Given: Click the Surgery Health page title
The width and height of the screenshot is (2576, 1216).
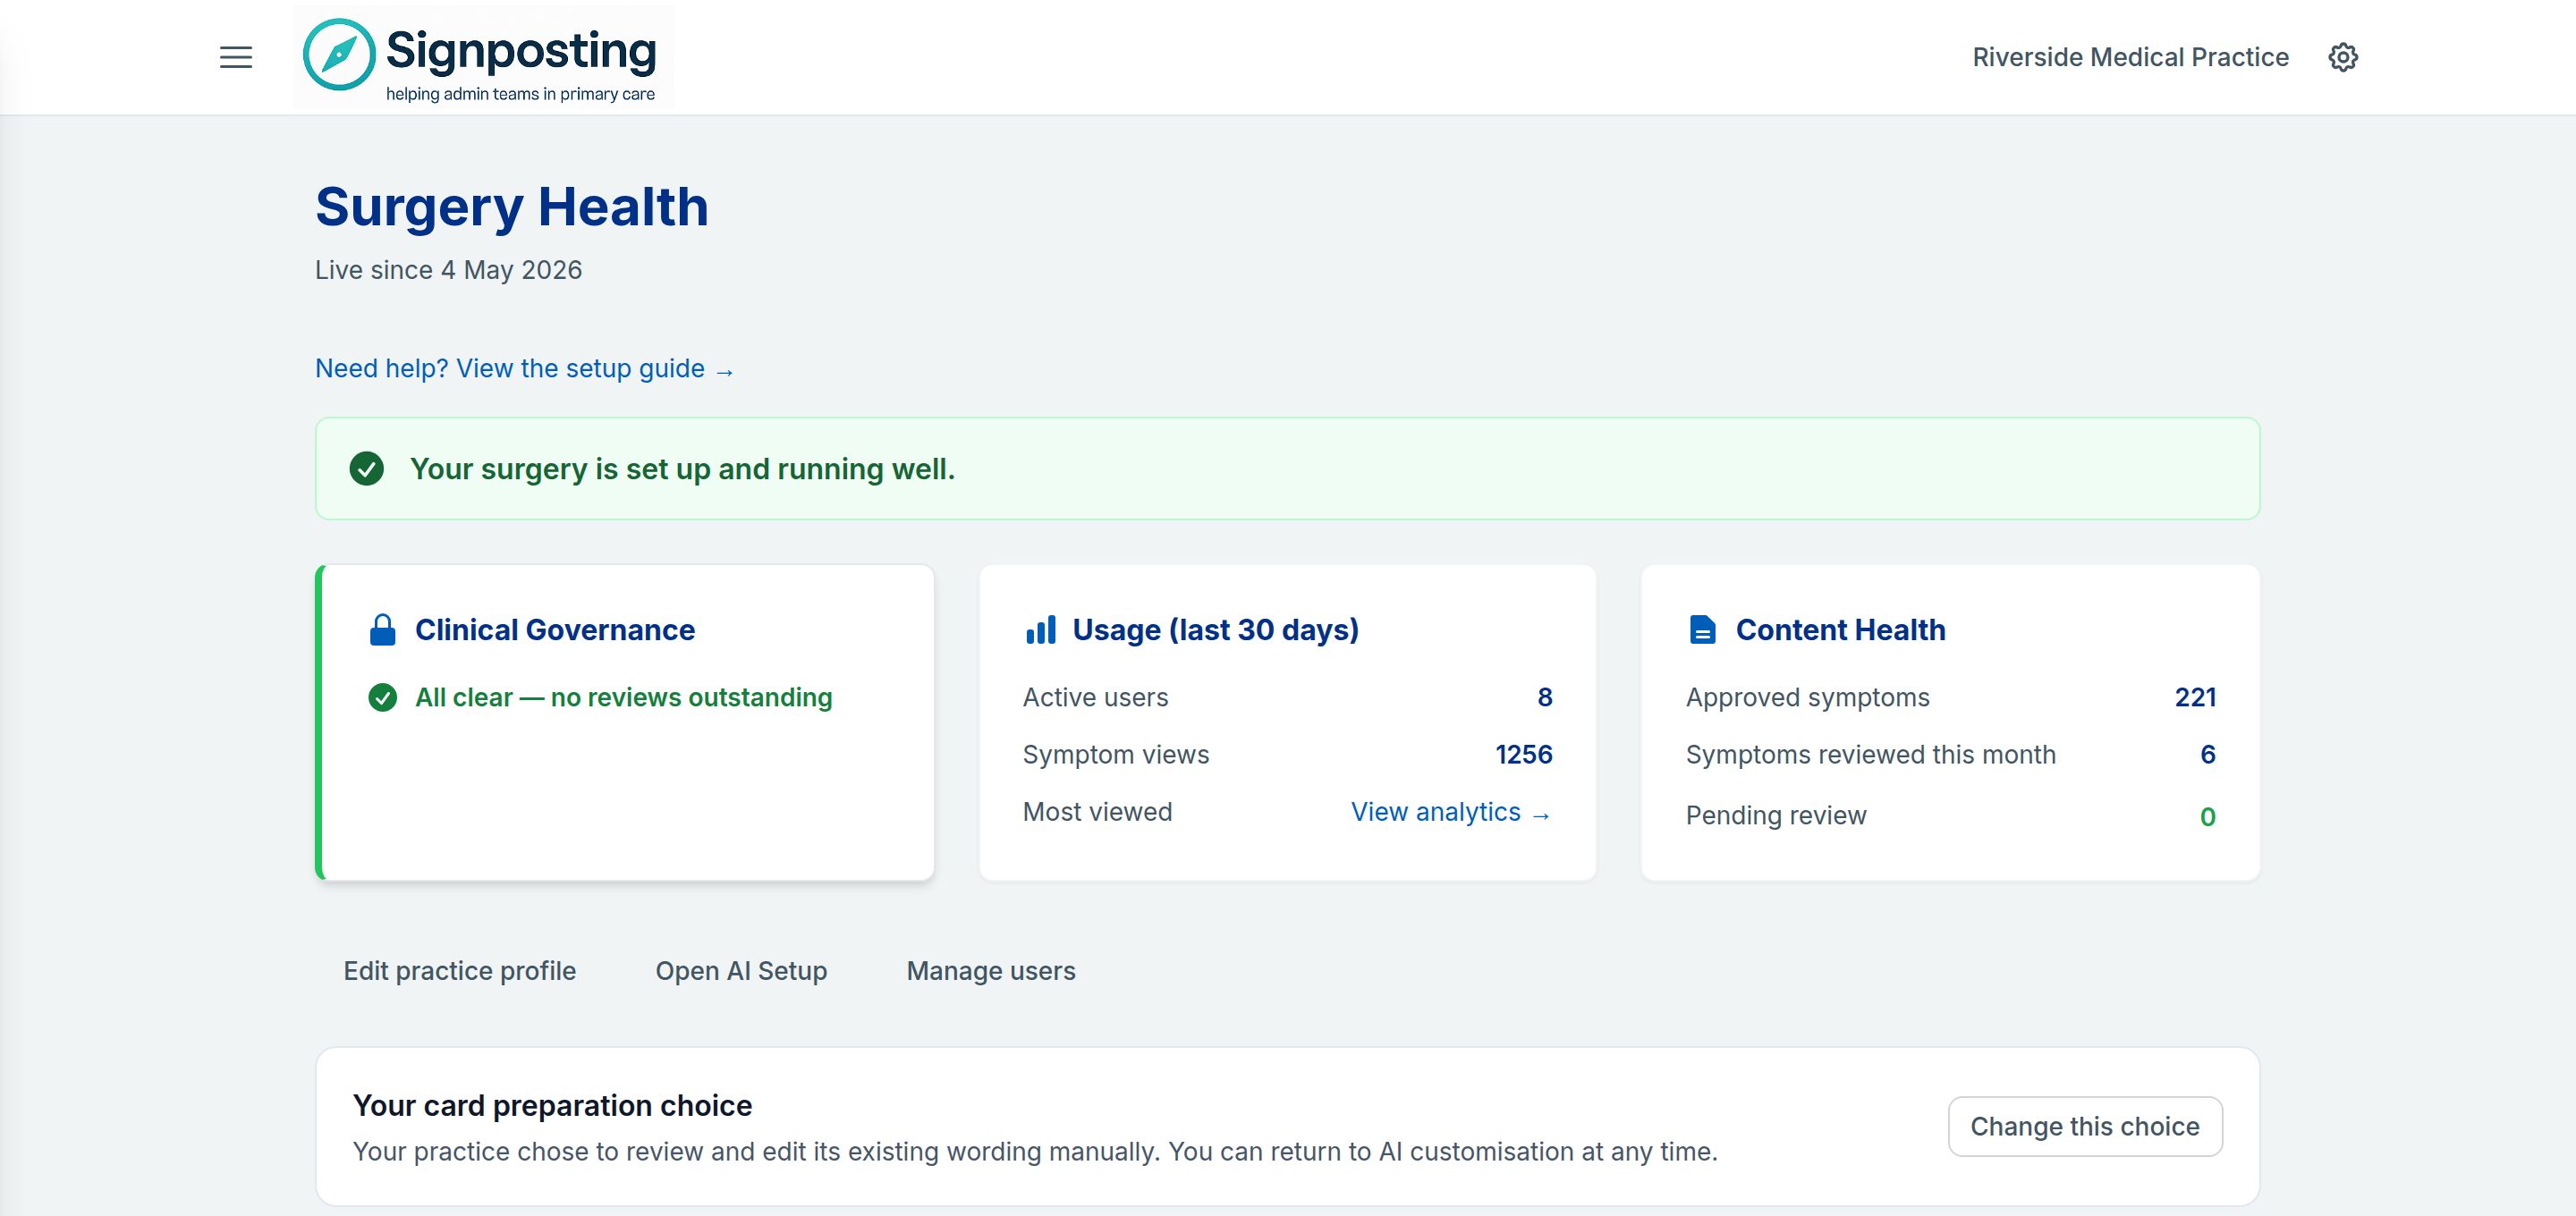Looking at the screenshot, I should [512, 207].
